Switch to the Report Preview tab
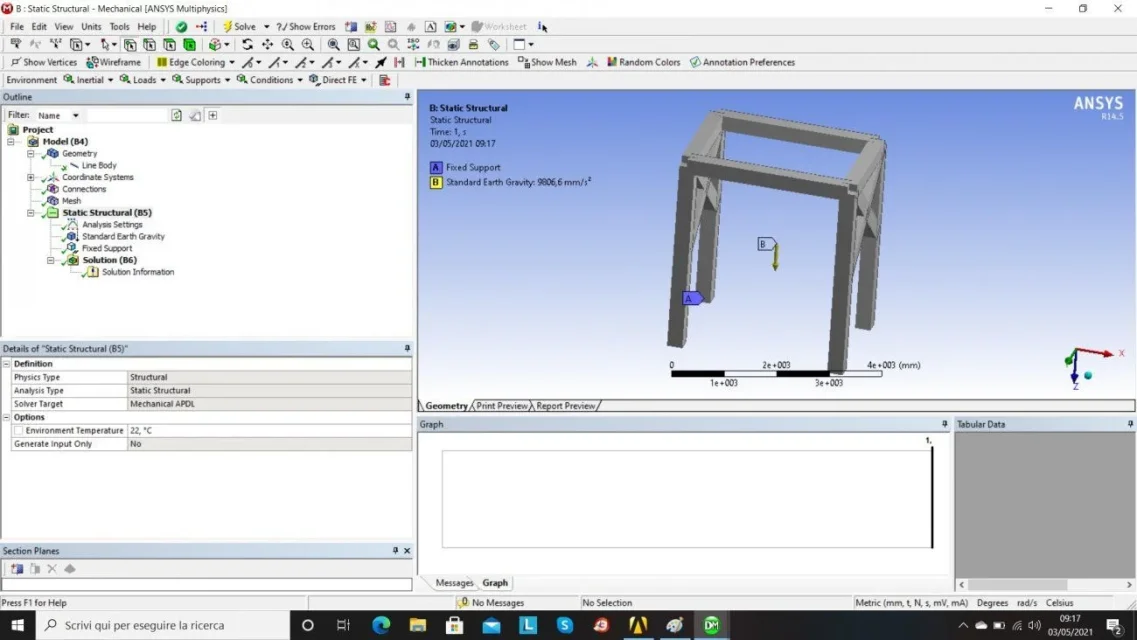This screenshot has height=640, width=1137. click(566, 406)
